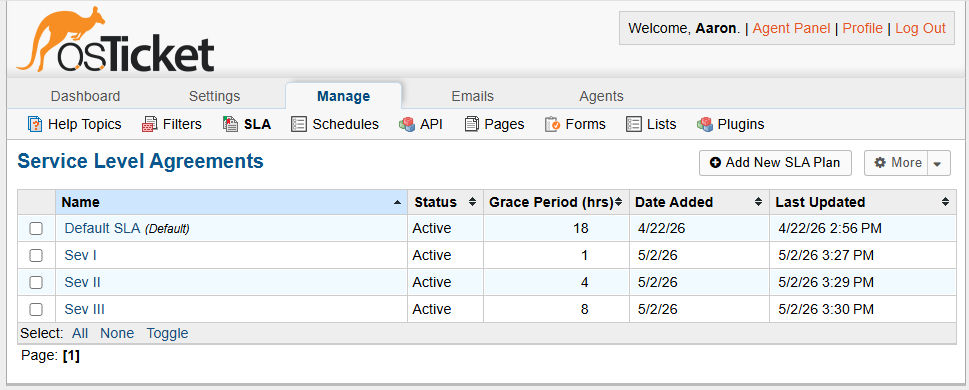Click the Schedules list icon
The height and width of the screenshot is (390, 969).
[298, 124]
